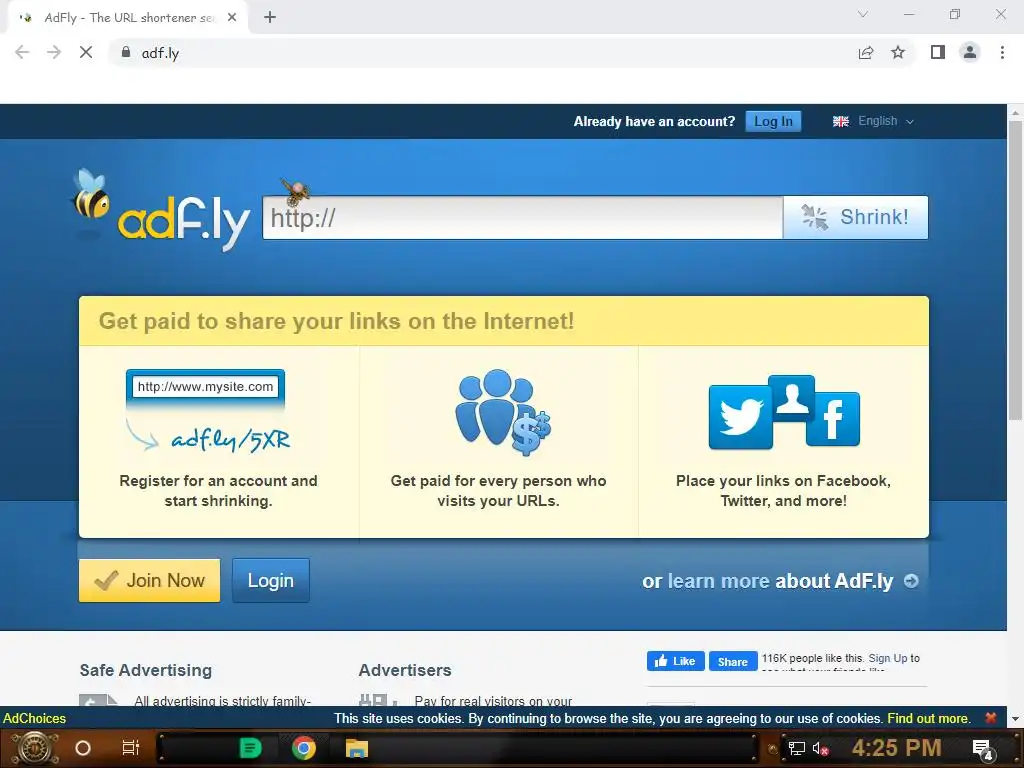This screenshot has height=768, width=1024.
Task: Open the English language dropdown
Action: (x=886, y=121)
